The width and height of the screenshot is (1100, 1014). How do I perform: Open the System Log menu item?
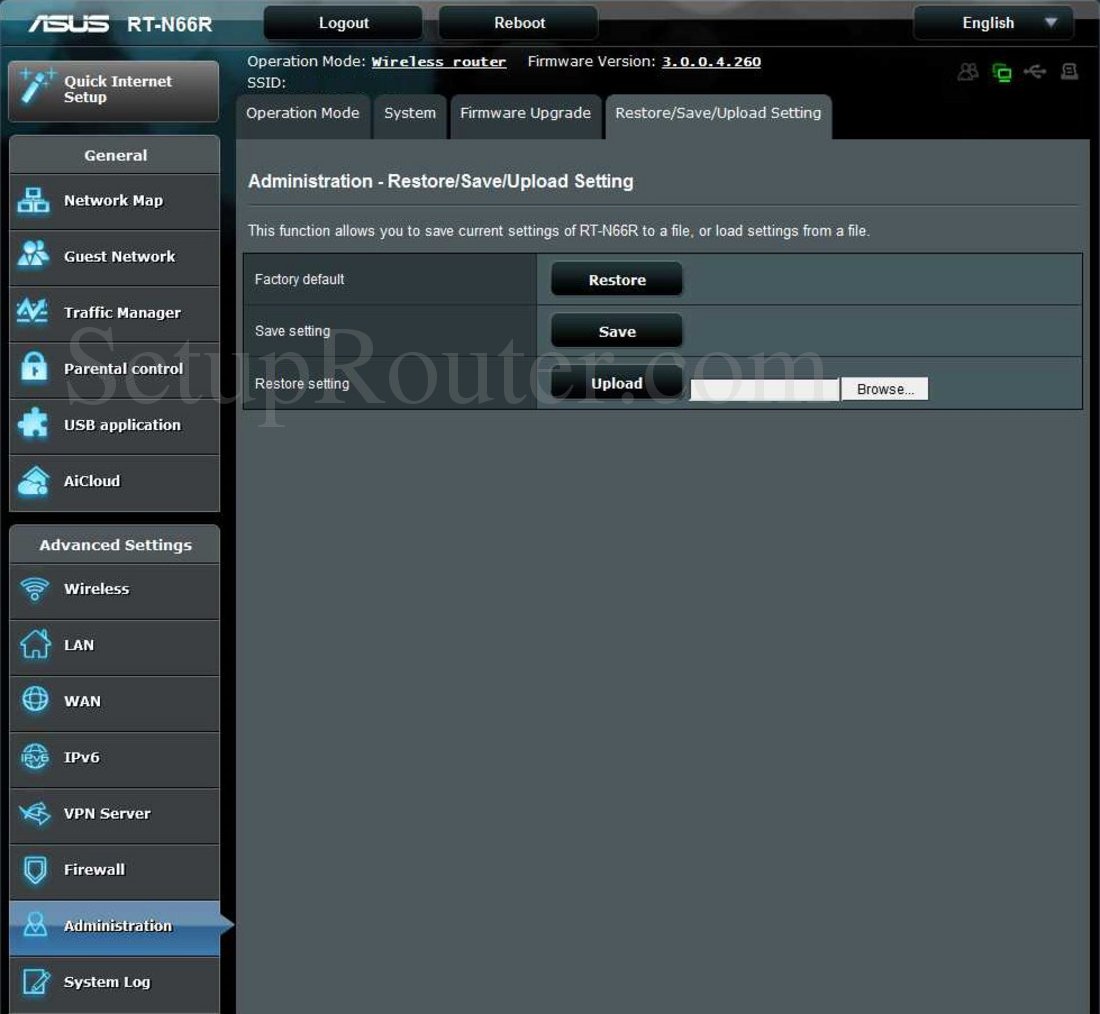[114, 984]
